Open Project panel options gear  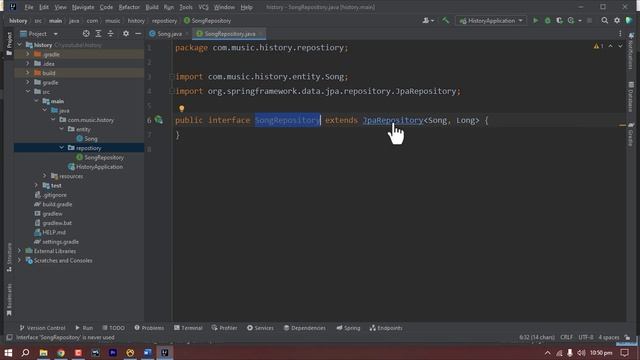pyautogui.click(x=126, y=33)
